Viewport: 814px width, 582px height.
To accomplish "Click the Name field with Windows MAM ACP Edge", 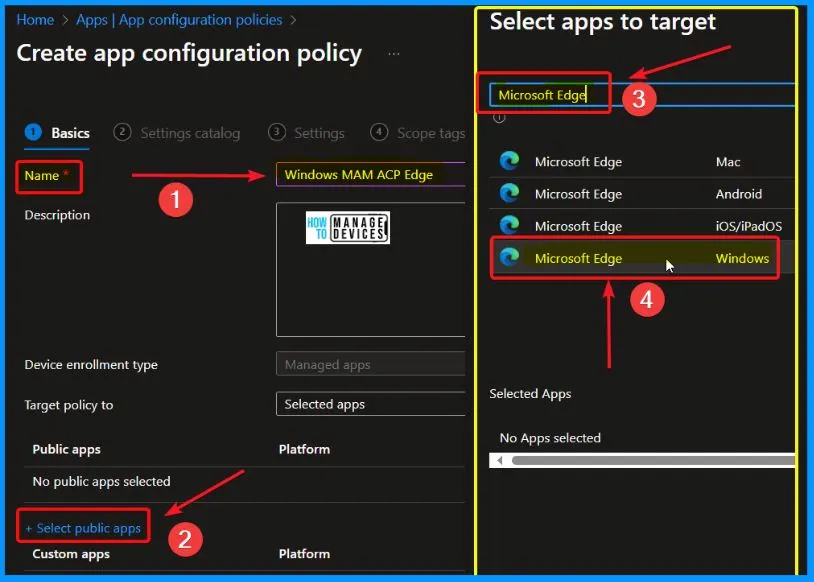I will click(371, 174).
